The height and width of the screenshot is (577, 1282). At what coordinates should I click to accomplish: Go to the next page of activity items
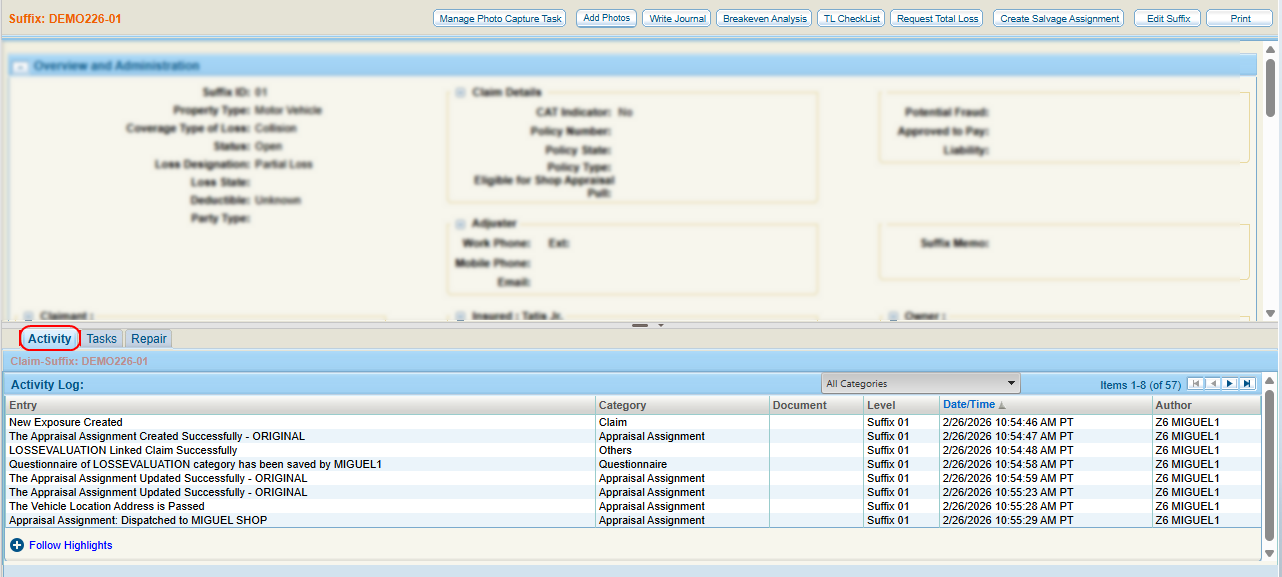click(x=1230, y=384)
